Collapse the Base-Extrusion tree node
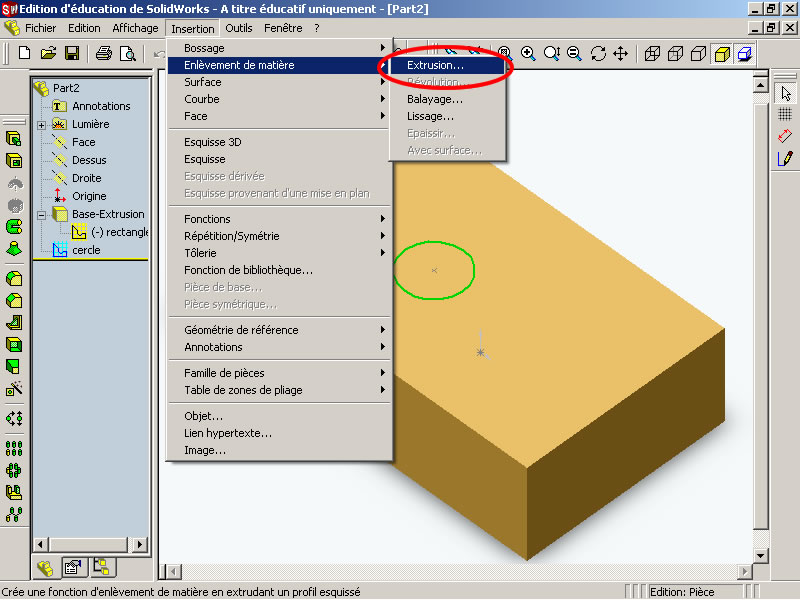The image size is (800, 600). coord(41,215)
